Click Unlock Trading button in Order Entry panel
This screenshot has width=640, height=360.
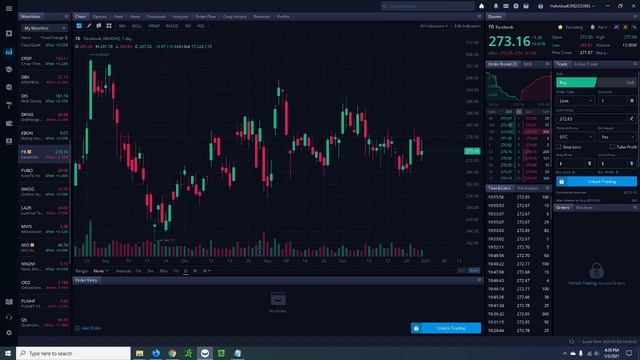click(x=446, y=328)
